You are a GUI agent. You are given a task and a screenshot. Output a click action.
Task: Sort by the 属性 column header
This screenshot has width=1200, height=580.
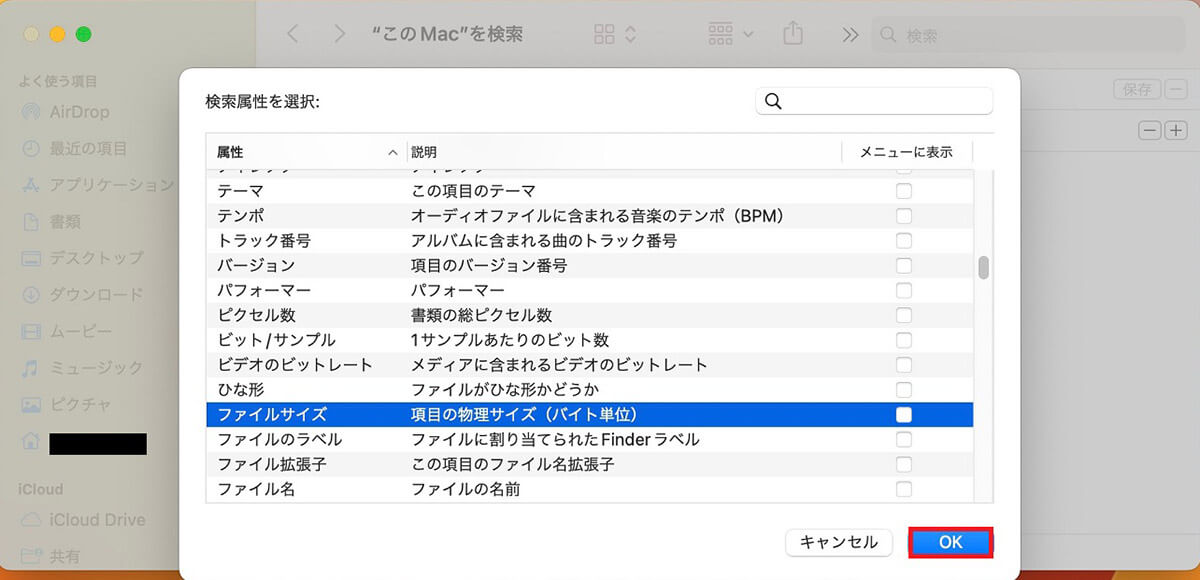coord(307,152)
